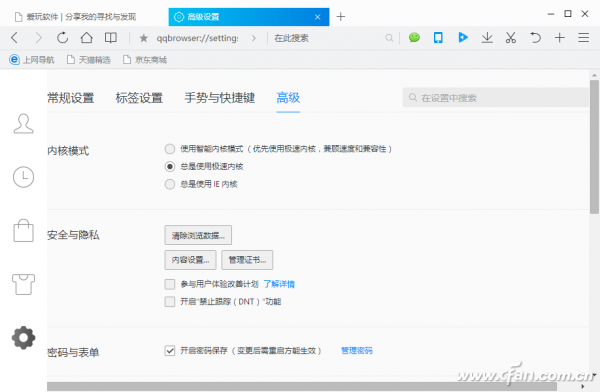This screenshot has width=600, height=392.
Task: Go forward with the forward arrow
Action: pyautogui.click(x=38, y=38)
